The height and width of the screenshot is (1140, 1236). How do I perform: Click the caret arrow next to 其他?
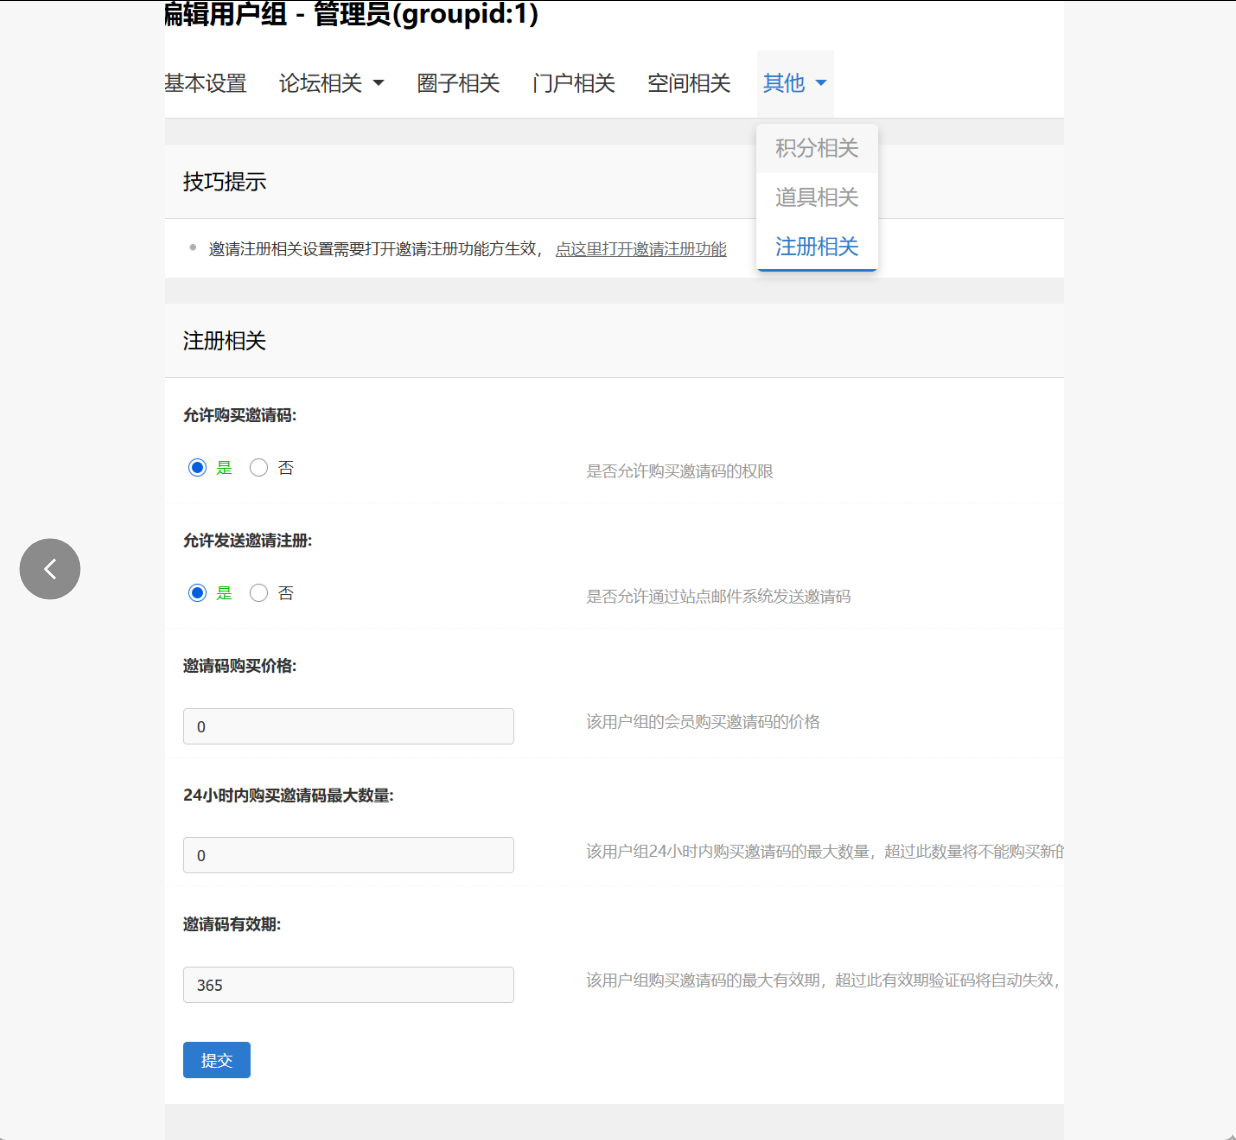click(x=821, y=84)
